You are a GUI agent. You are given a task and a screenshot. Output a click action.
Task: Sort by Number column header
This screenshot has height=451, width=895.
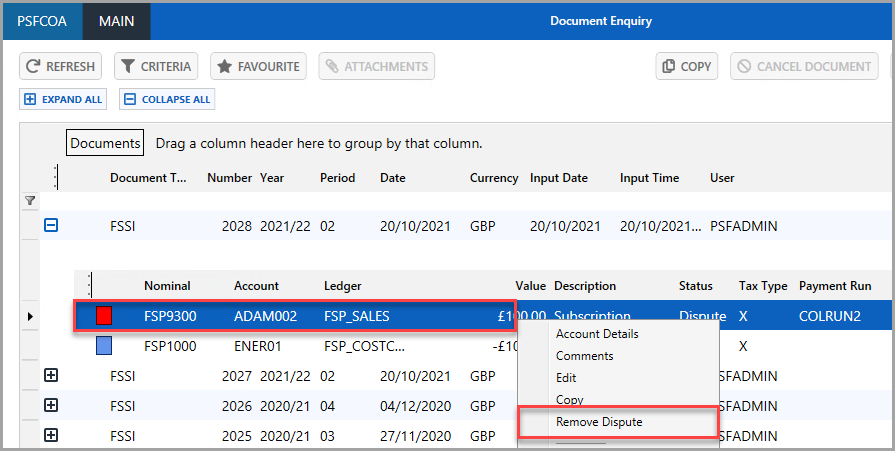[x=229, y=178]
